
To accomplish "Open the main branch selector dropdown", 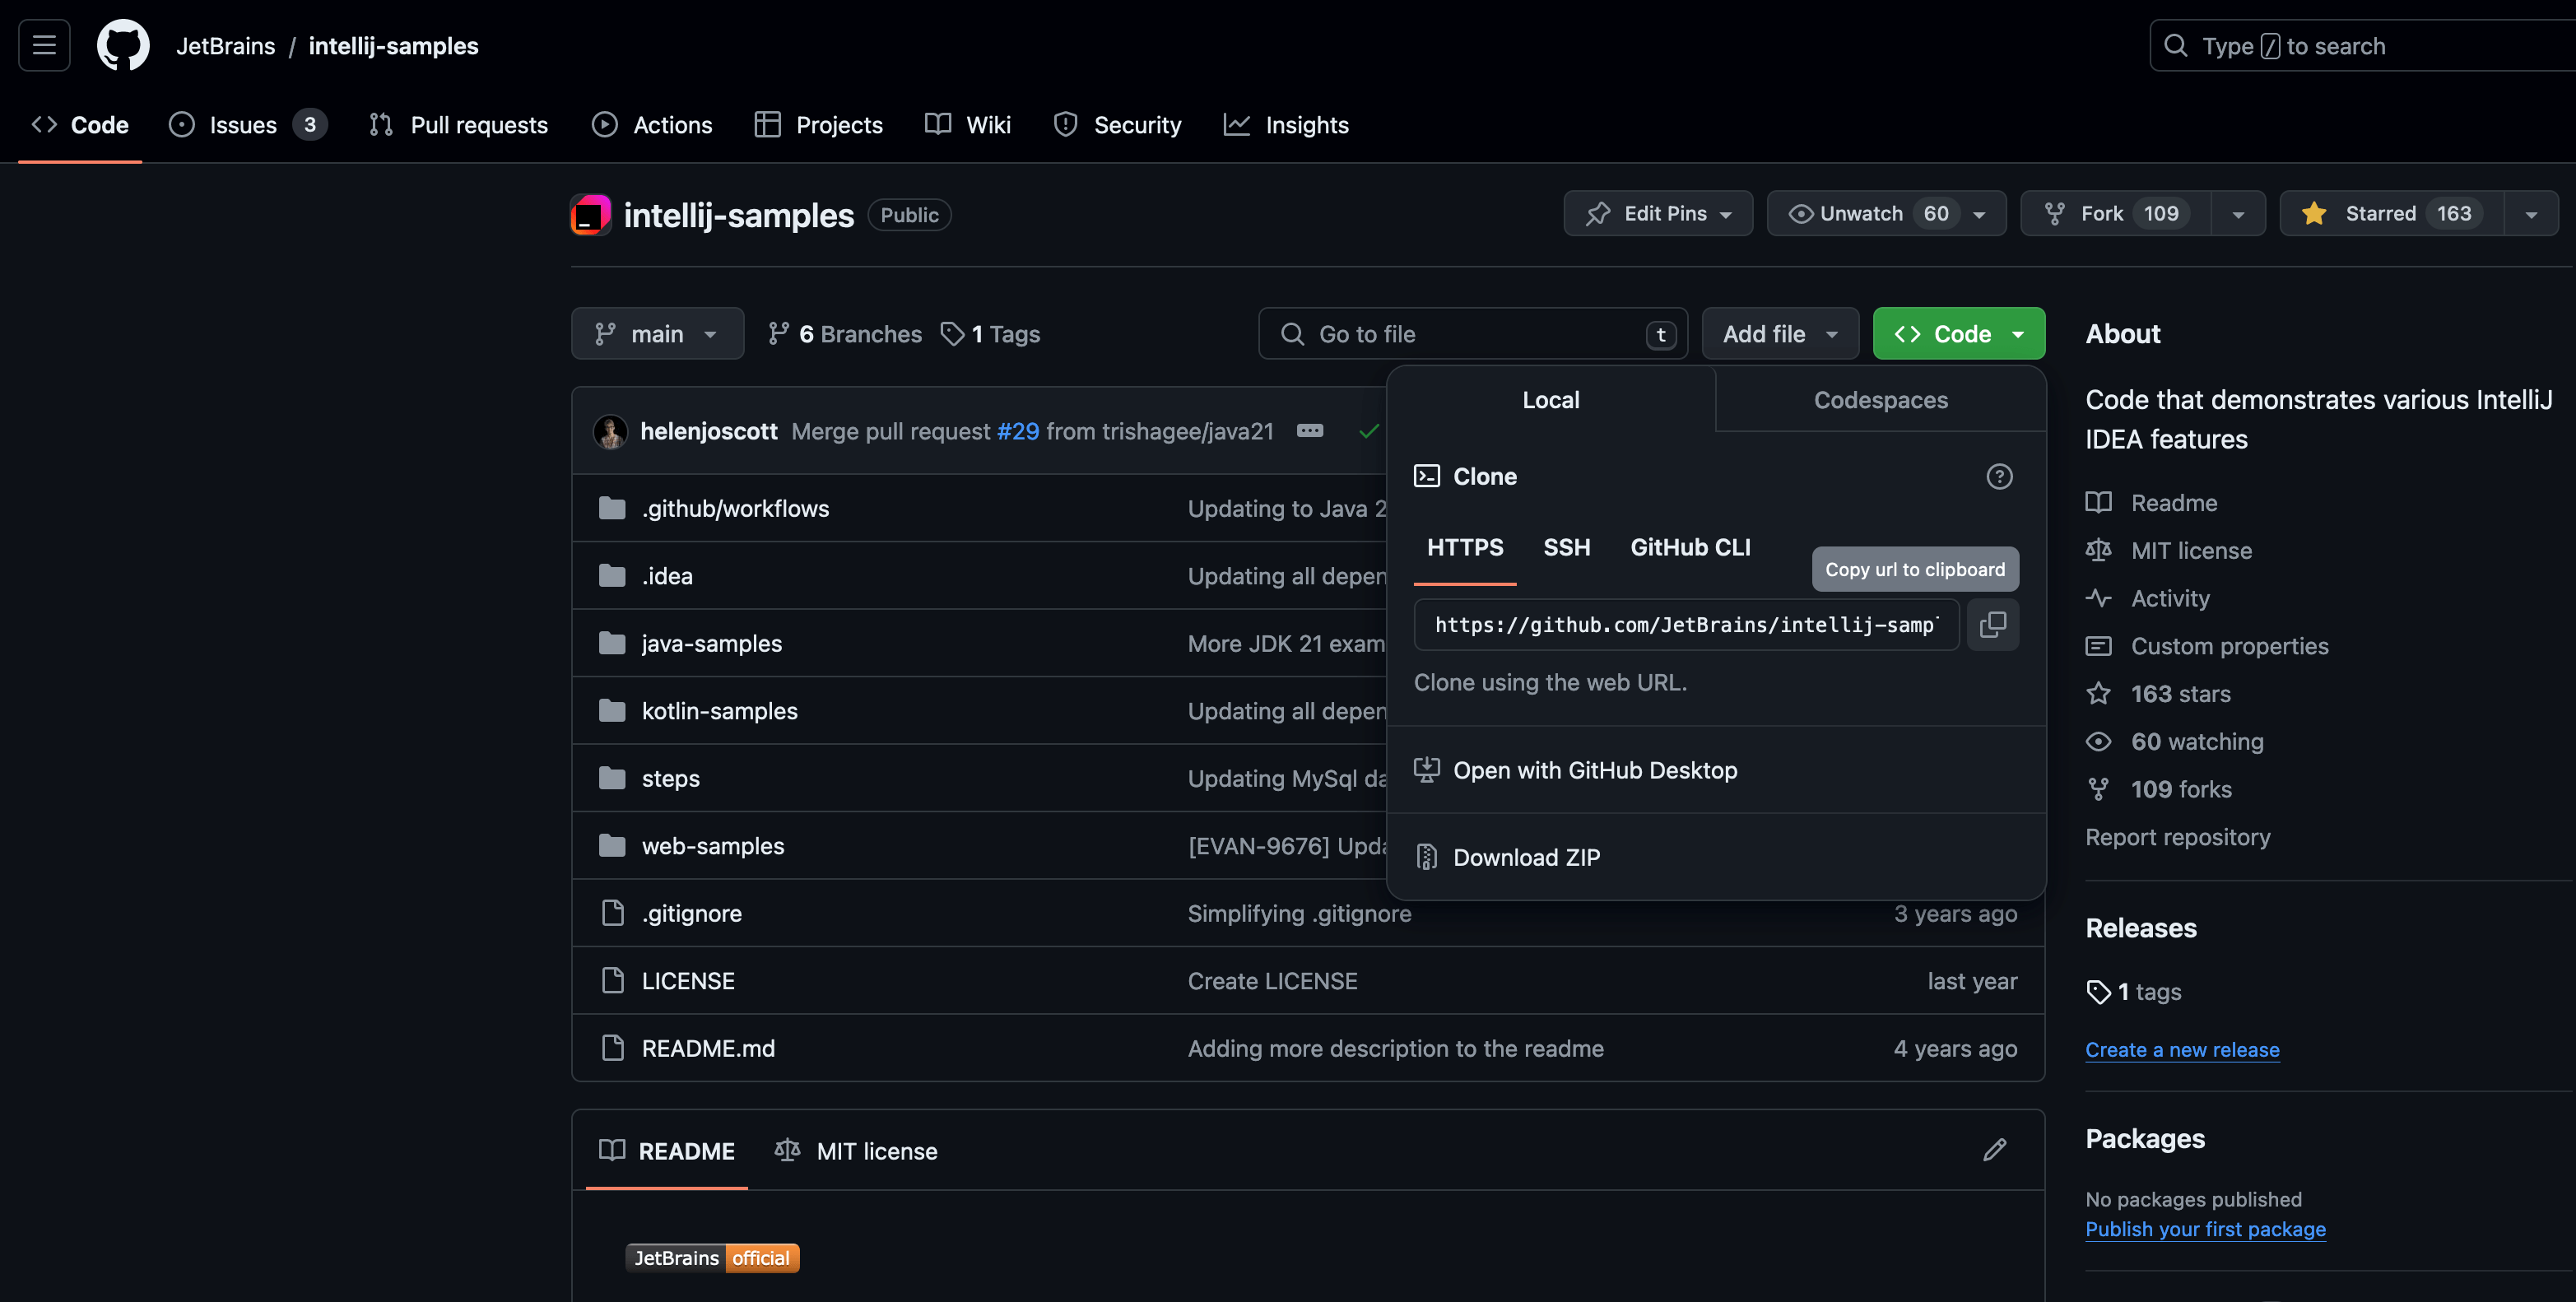I will pyautogui.click(x=657, y=333).
